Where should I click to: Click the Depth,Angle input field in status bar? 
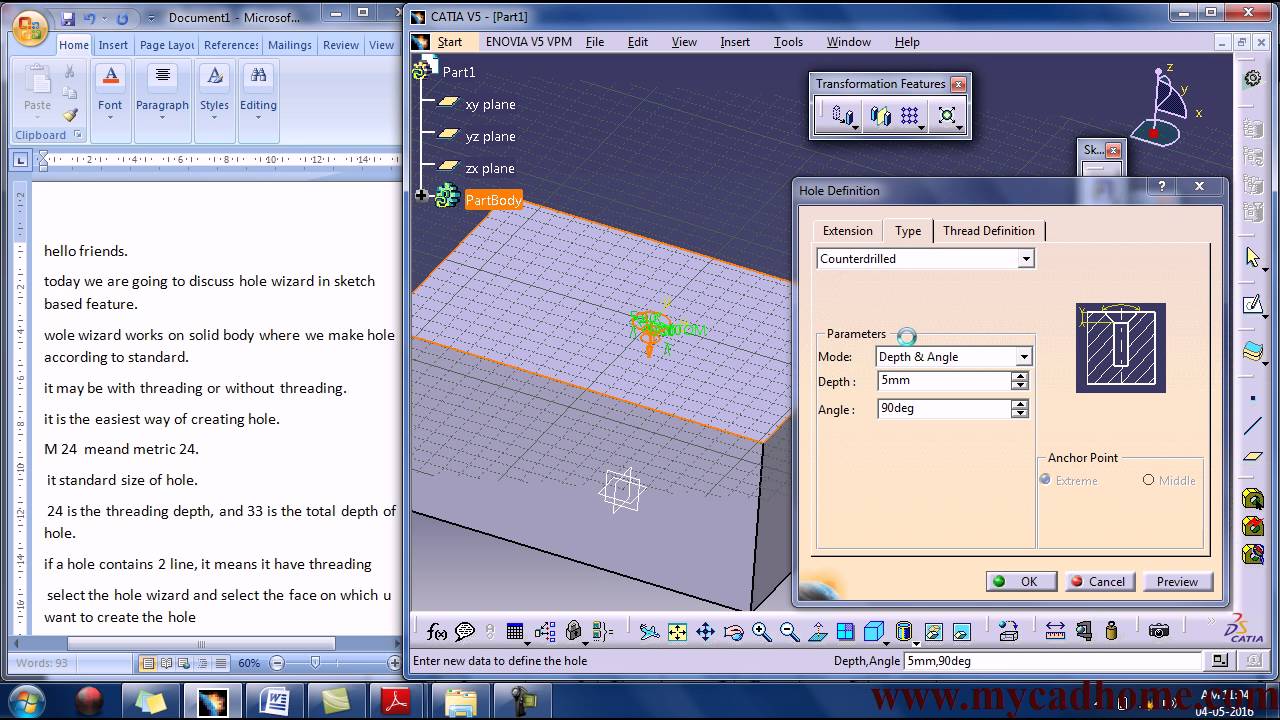pos(1052,661)
